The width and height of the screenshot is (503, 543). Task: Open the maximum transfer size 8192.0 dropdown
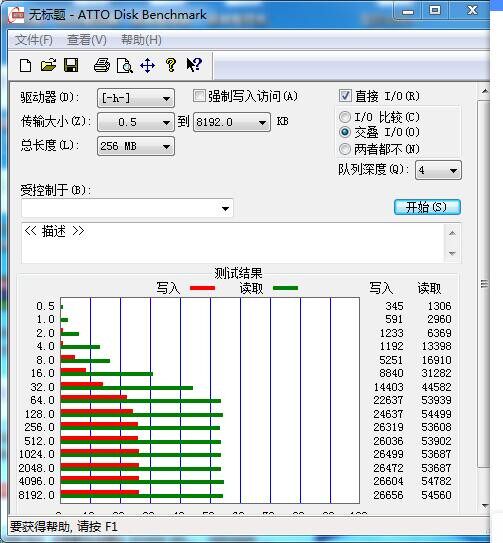[x=232, y=122]
